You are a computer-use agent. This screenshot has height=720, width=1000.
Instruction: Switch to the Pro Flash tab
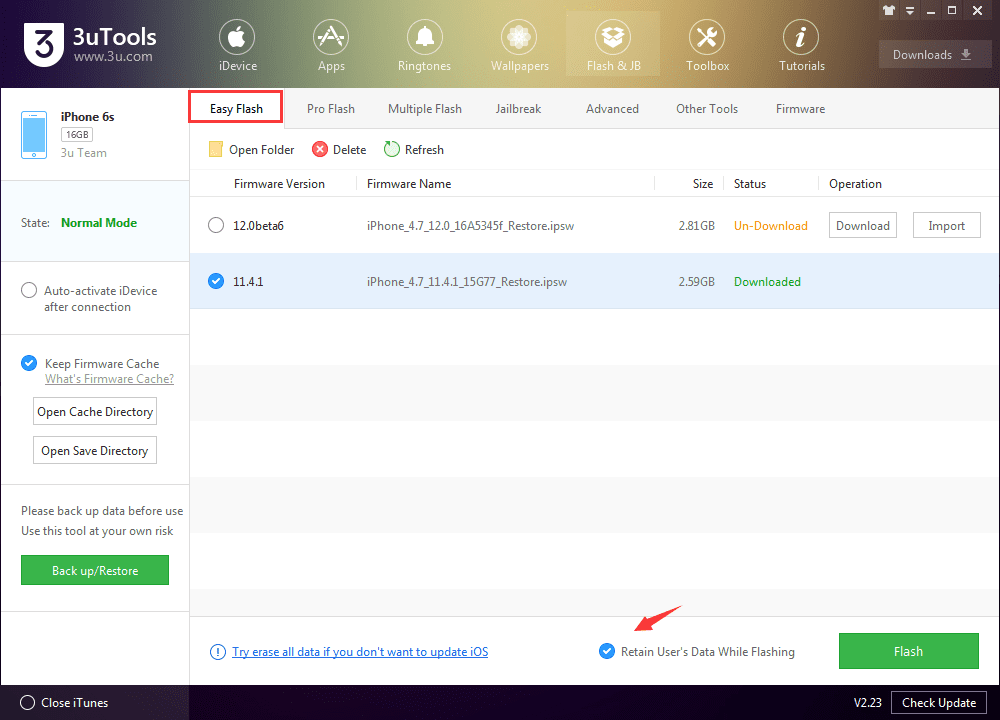331,108
